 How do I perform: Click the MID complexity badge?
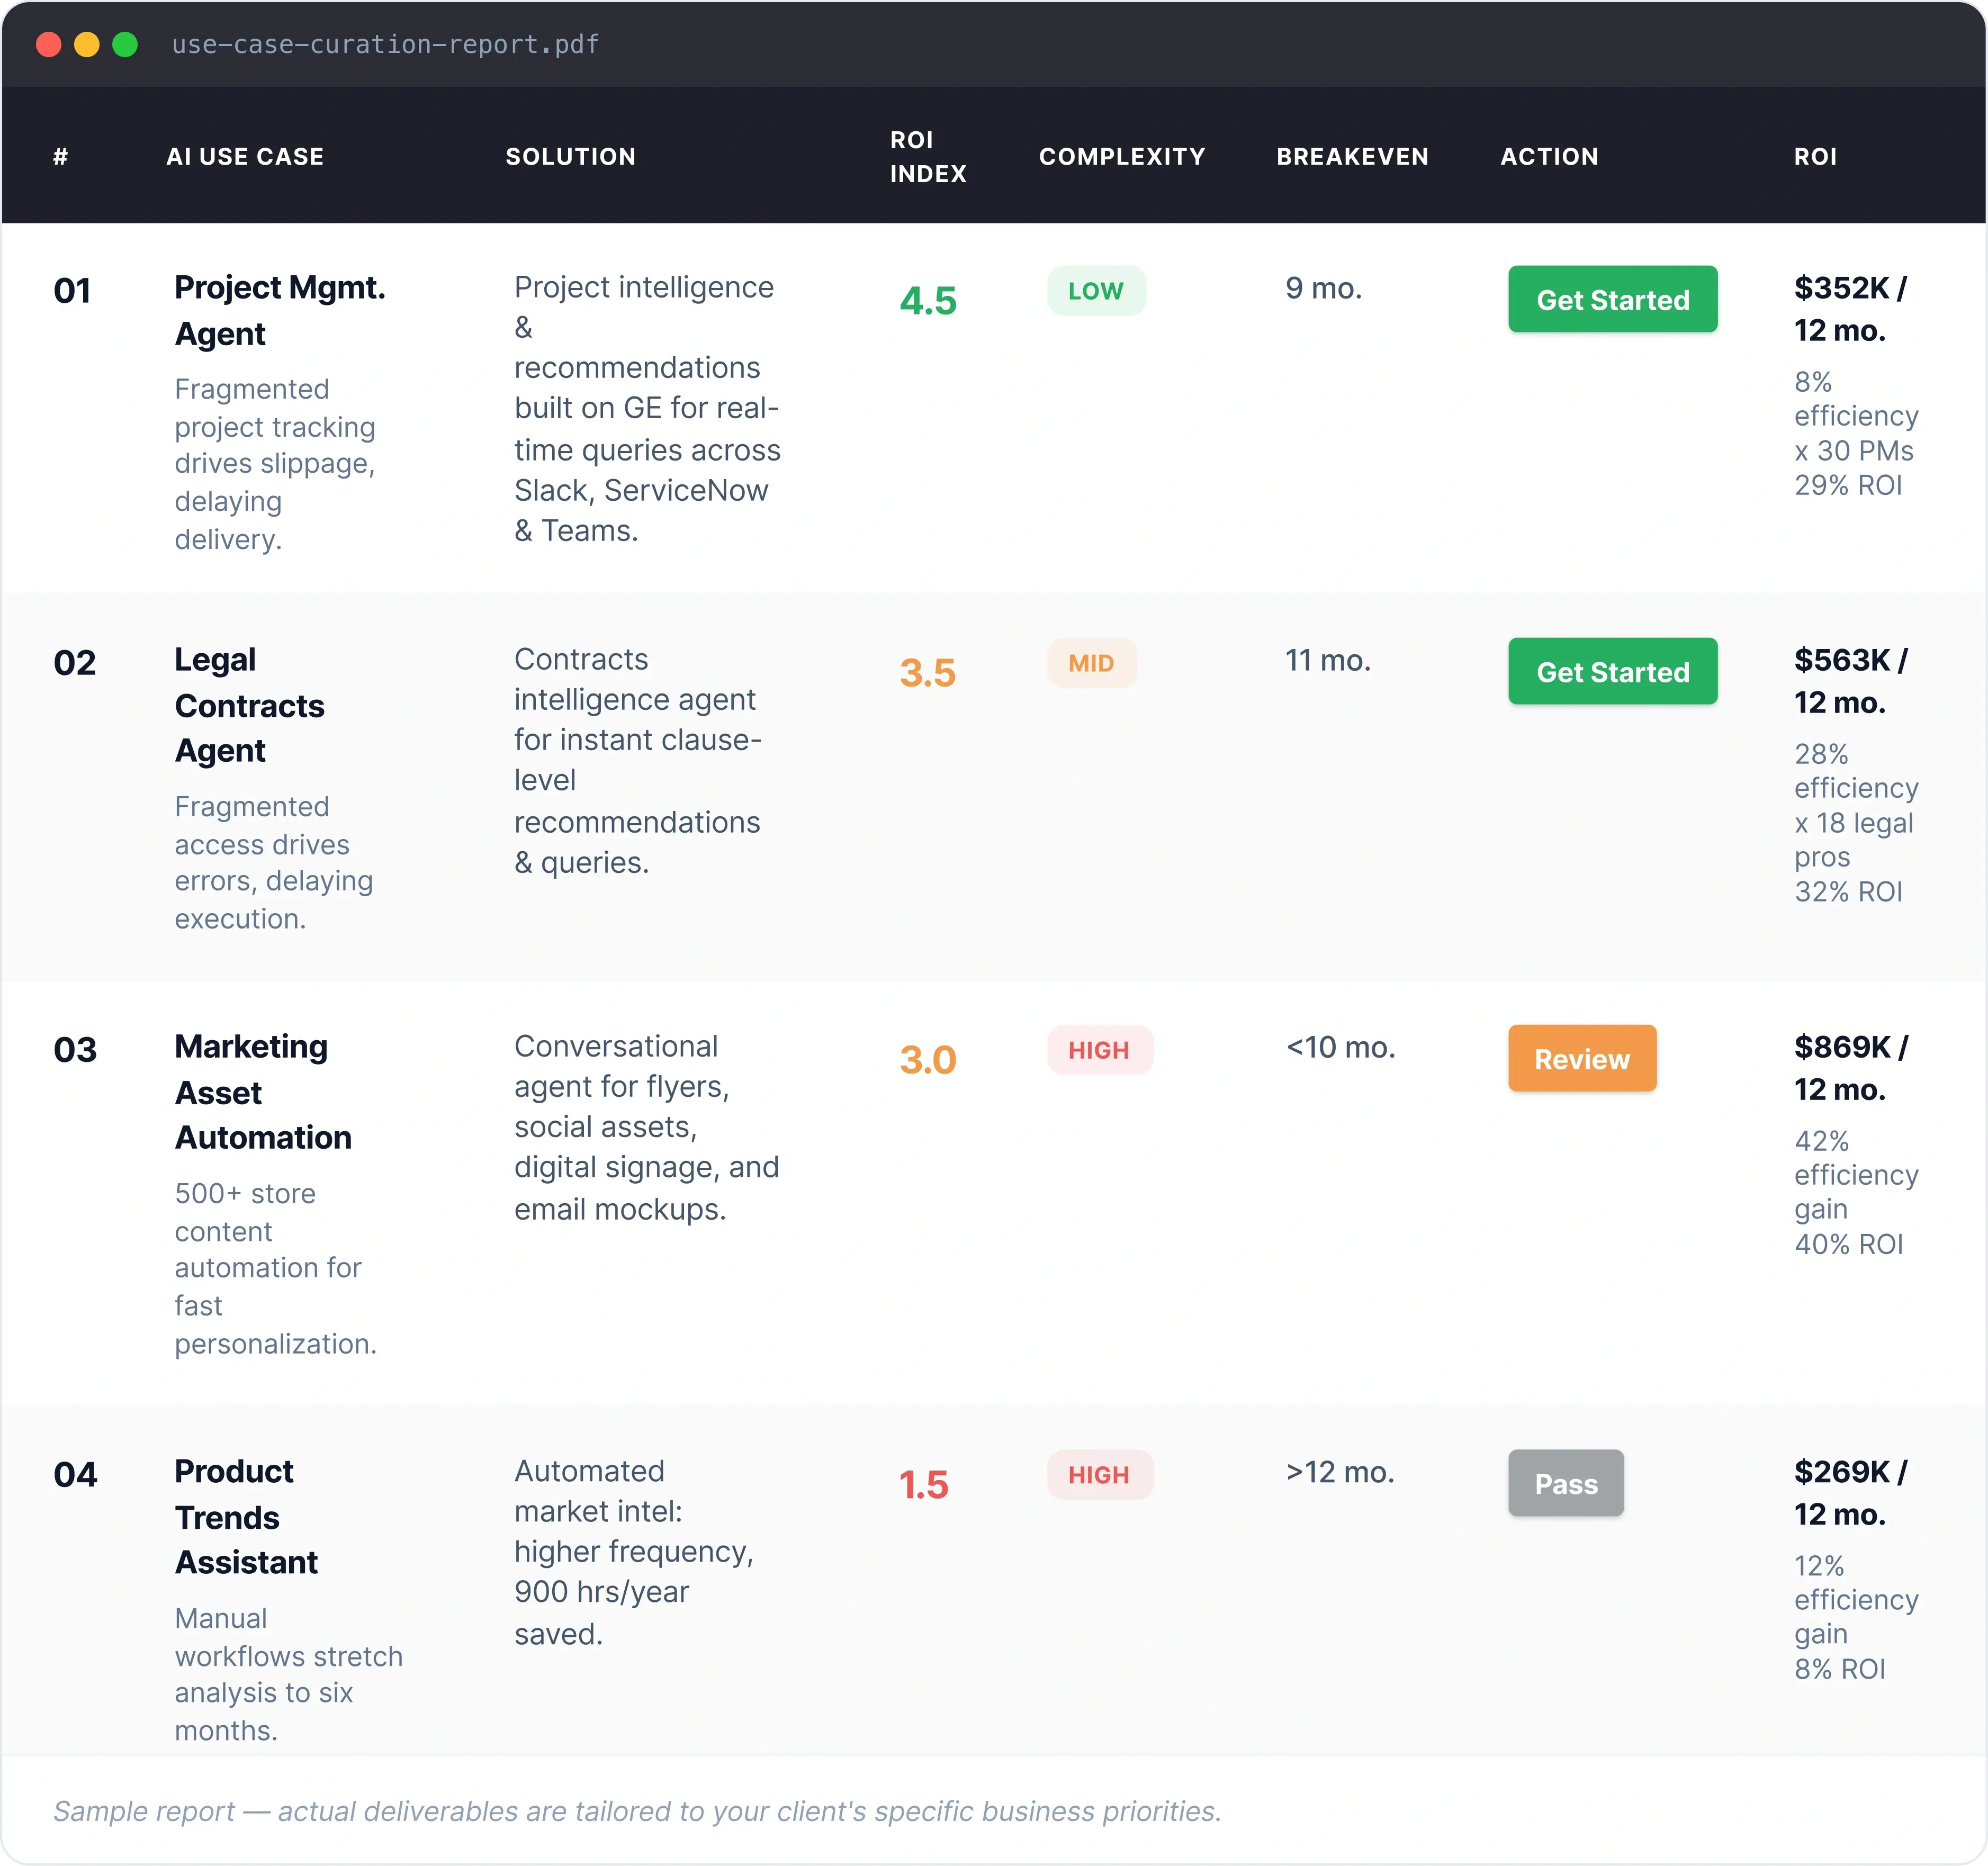tap(1091, 662)
